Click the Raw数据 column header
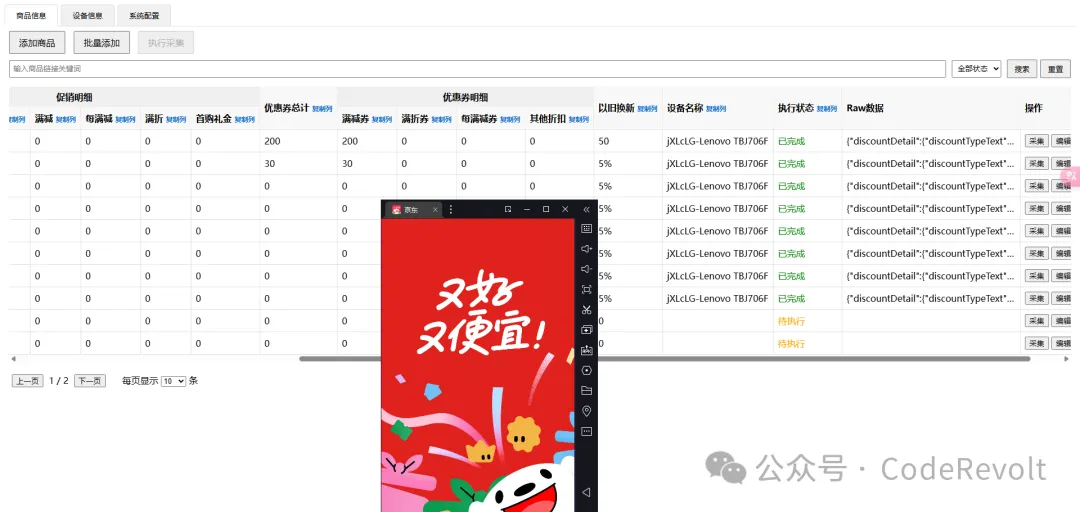The image size is (1080, 512). 865,108
